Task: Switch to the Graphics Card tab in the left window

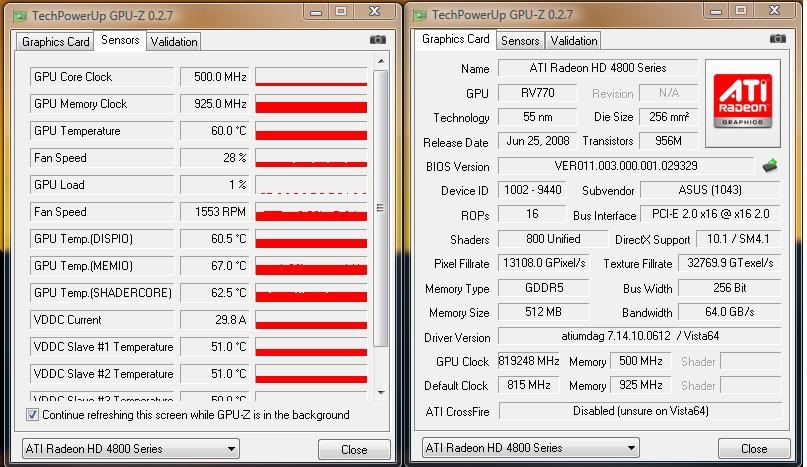Action: pyautogui.click(x=56, y=42)
